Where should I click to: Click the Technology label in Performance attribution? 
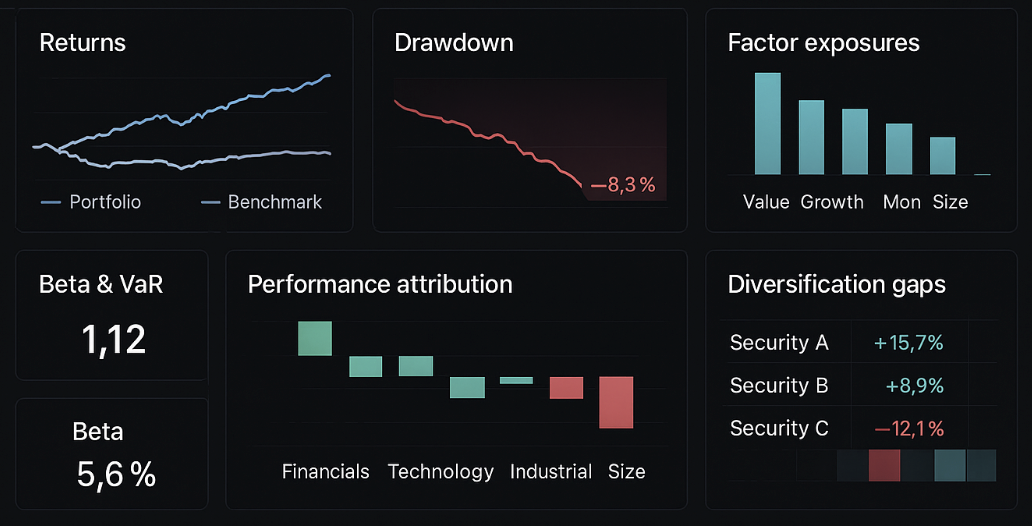[440, 471]
